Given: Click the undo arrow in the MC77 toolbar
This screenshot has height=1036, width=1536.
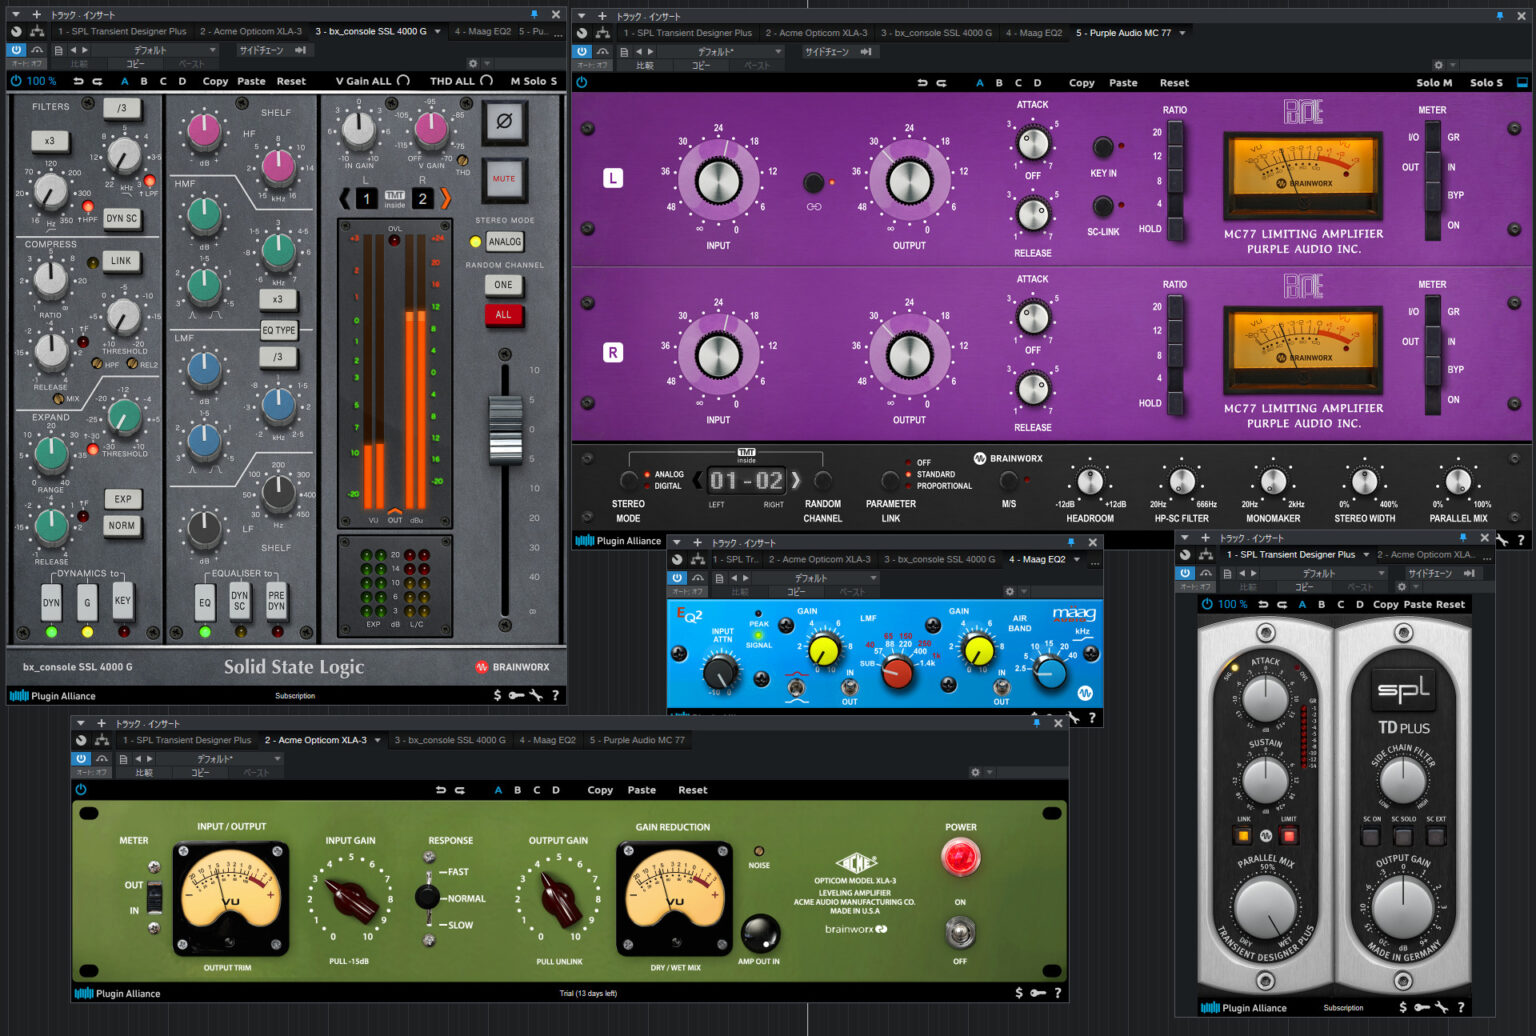Looking at the screenshot, I should pyautogui.click(x=922, y=83).
